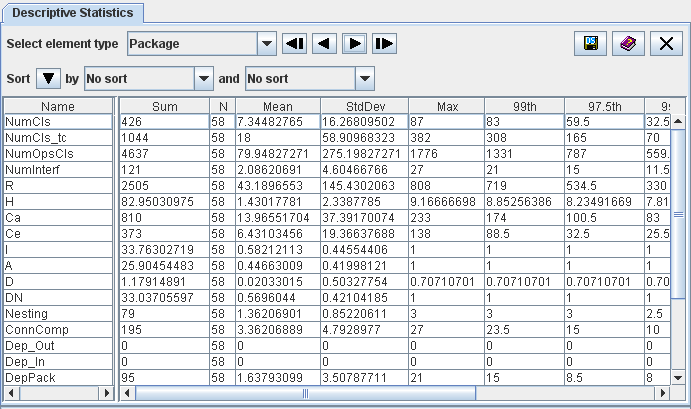Jump to first element type
This screenshot has width=691, height=409.
[x=295, y=44]
